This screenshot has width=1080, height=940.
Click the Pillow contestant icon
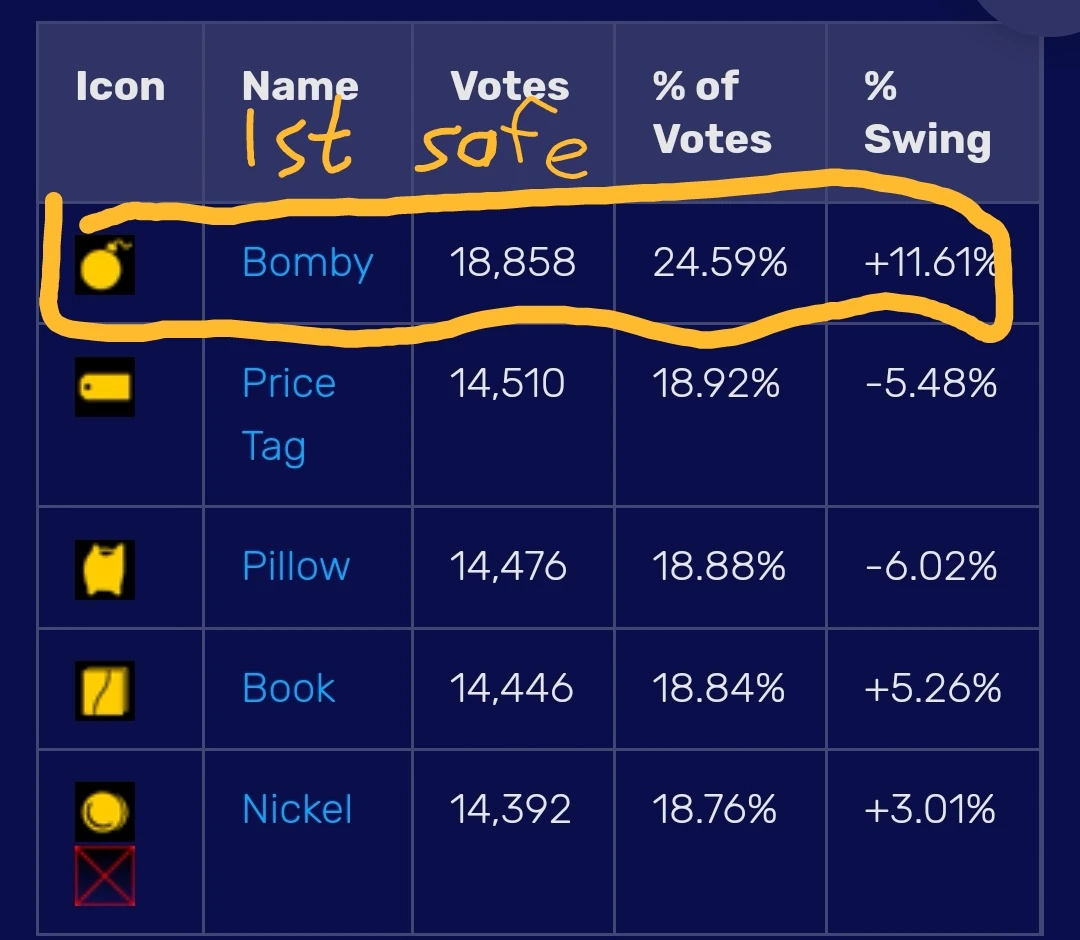105,569
